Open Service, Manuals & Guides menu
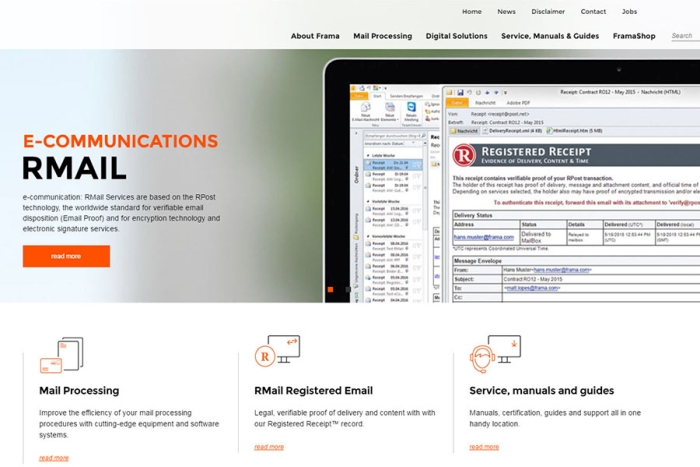700x467 pixels. click(550, 36)
